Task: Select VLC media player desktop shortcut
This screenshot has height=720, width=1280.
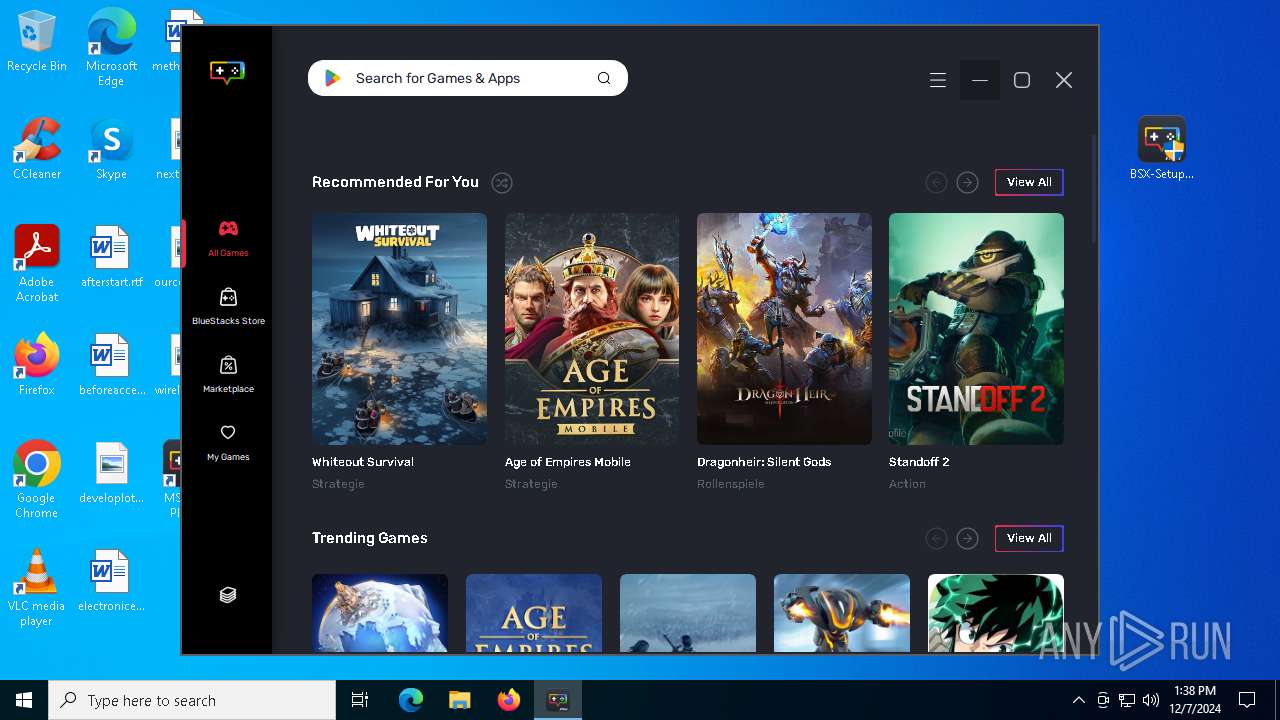Action: point(37,588)
